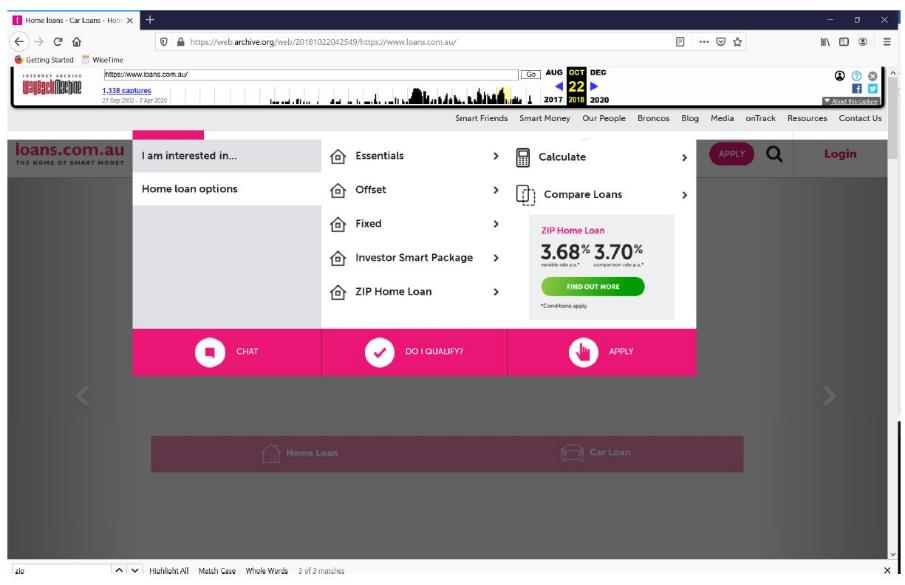This screenshot has height=585, width=905.
Task: Show sidebars icon in Firefox toolbar
Action: [844, 42]
